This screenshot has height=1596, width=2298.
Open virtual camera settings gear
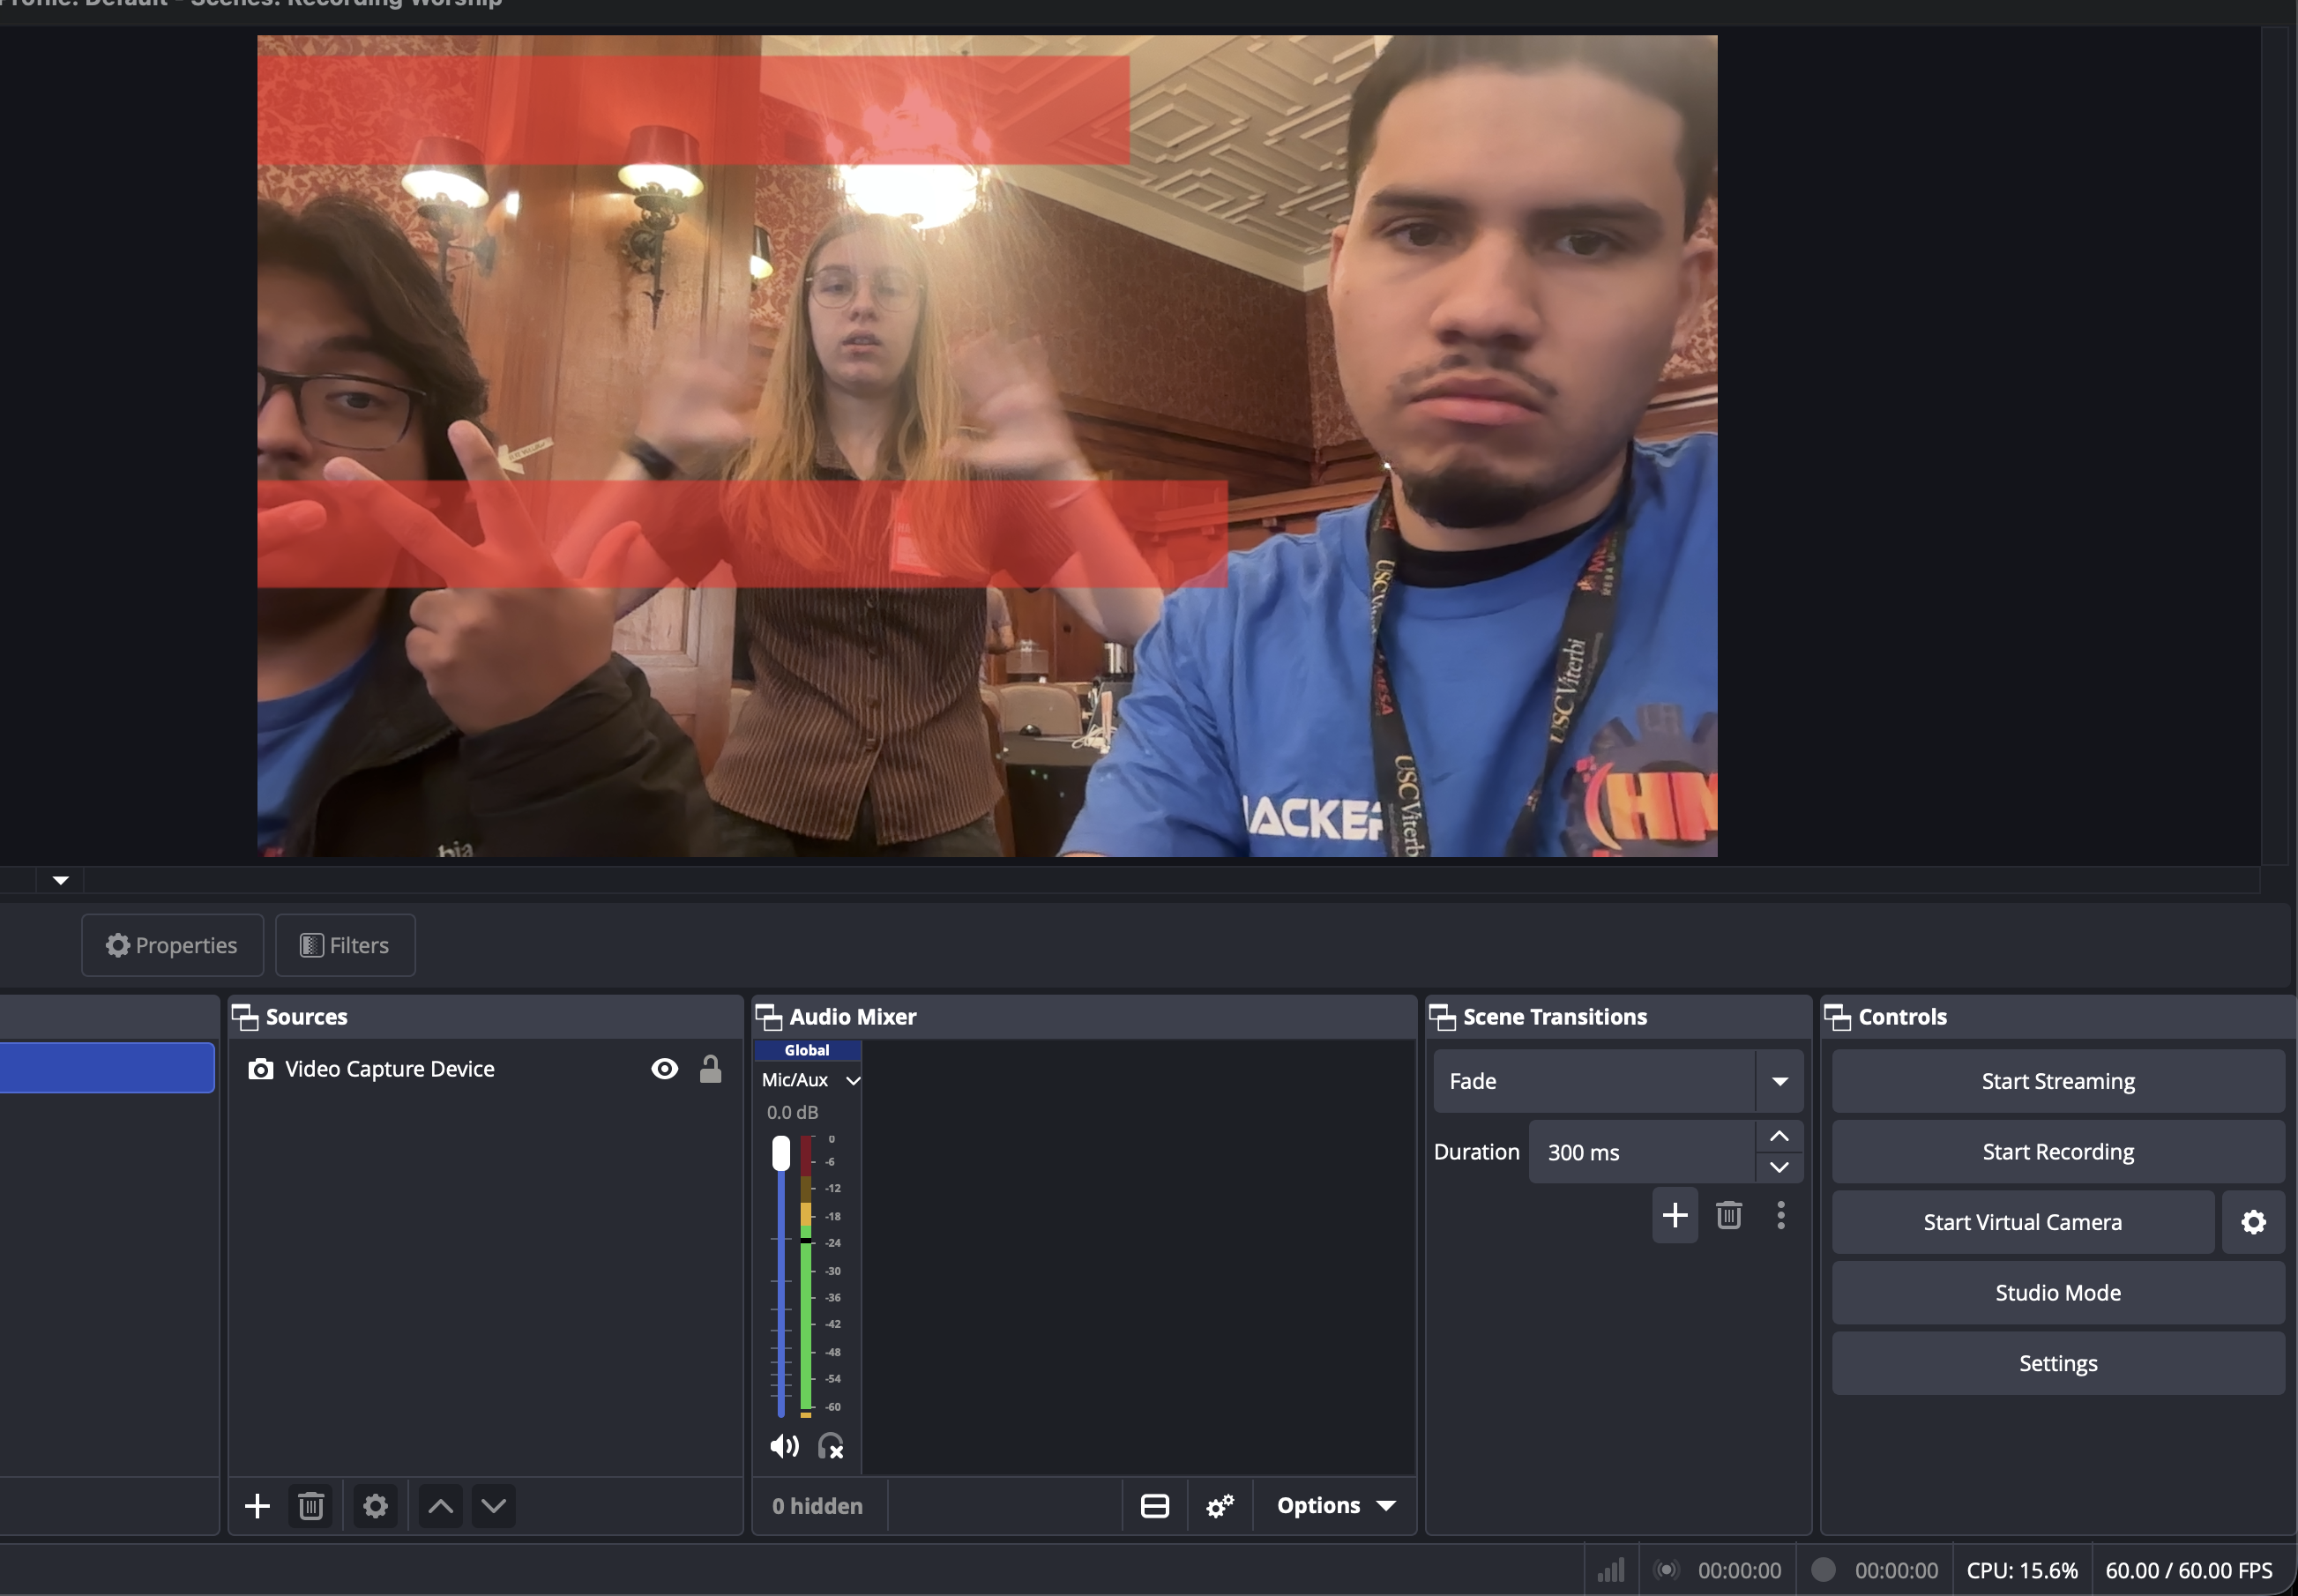(2253, 1222)
